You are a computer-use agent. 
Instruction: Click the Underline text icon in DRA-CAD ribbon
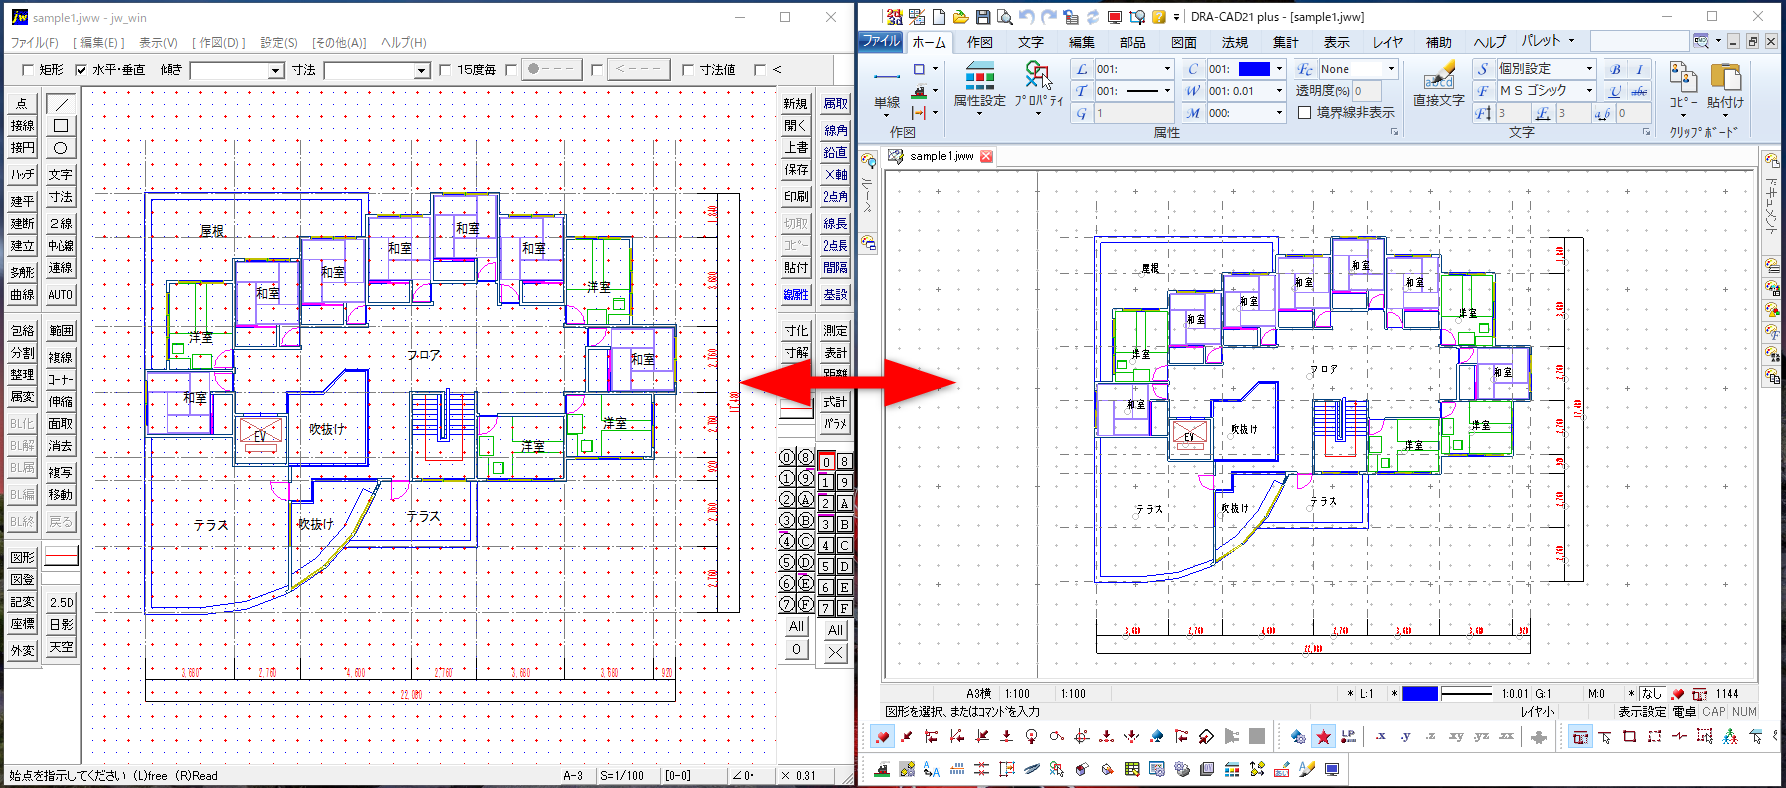click(x=1615, y=91)
